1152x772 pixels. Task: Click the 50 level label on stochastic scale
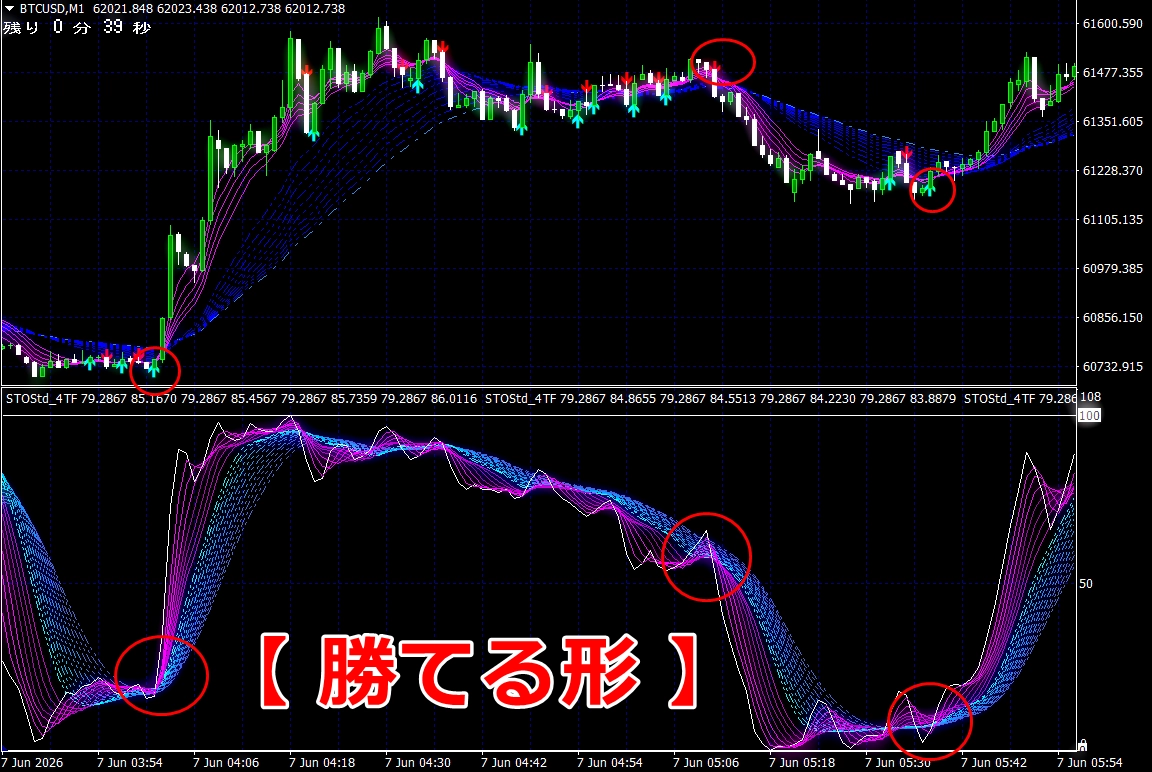coord(1085,584)
